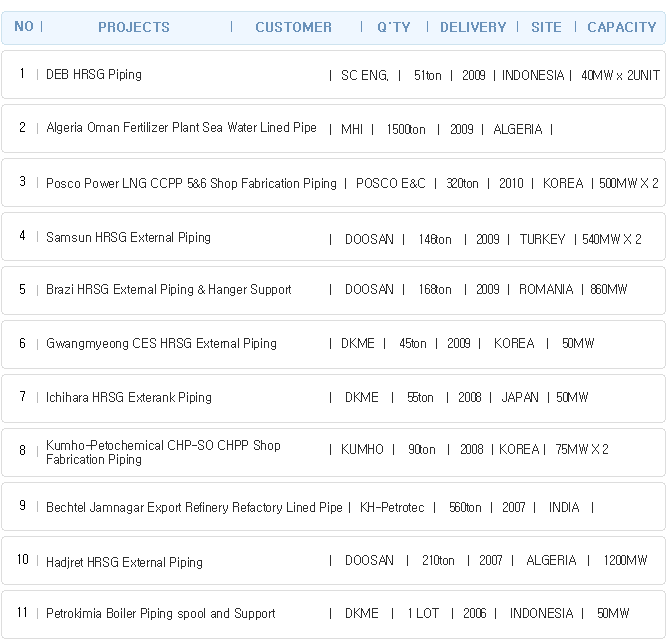Click 'JAPAN' site
Screen dimensions: 667x643
pos(520,398)
